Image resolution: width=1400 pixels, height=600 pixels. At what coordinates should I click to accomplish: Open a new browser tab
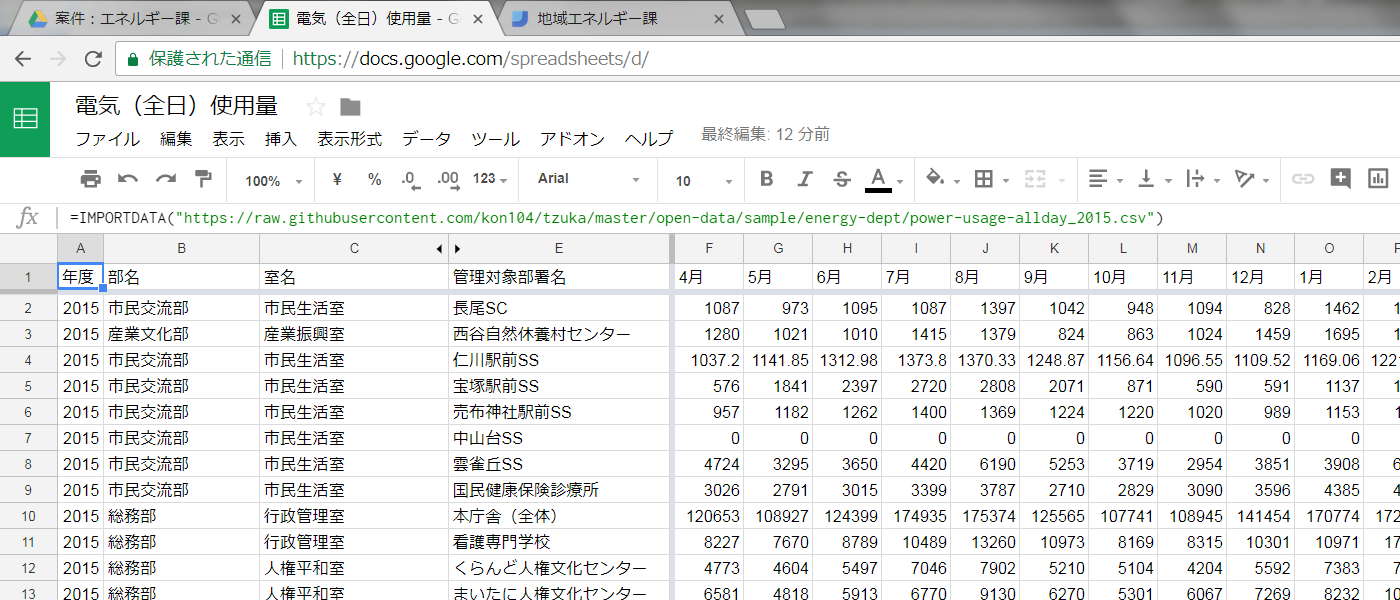(x=765, y=19)
